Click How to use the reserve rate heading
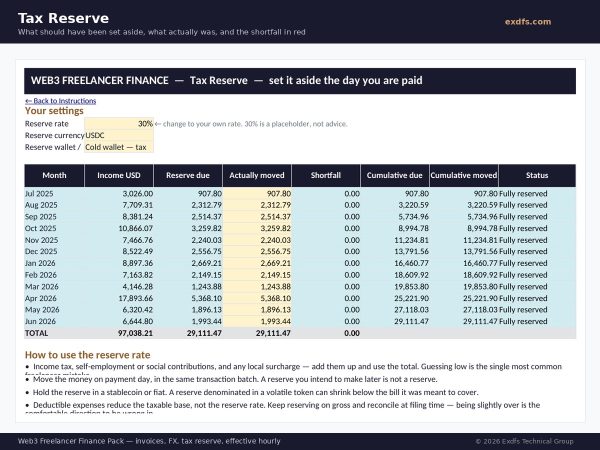Image resolution: width=600 pixels, height=450 pixels. coord(87,355)
